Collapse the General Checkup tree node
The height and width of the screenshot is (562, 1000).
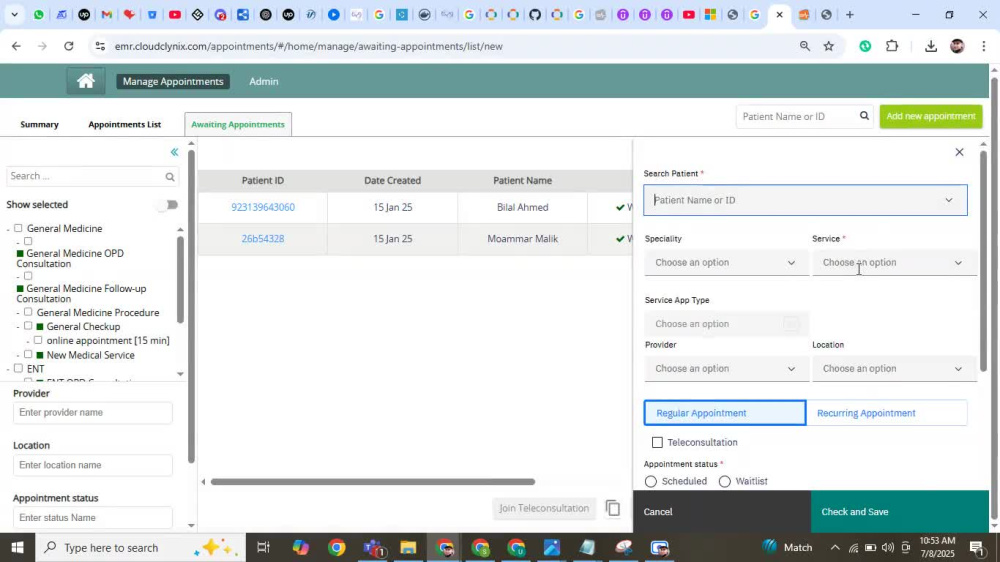[x=18, y=327]
